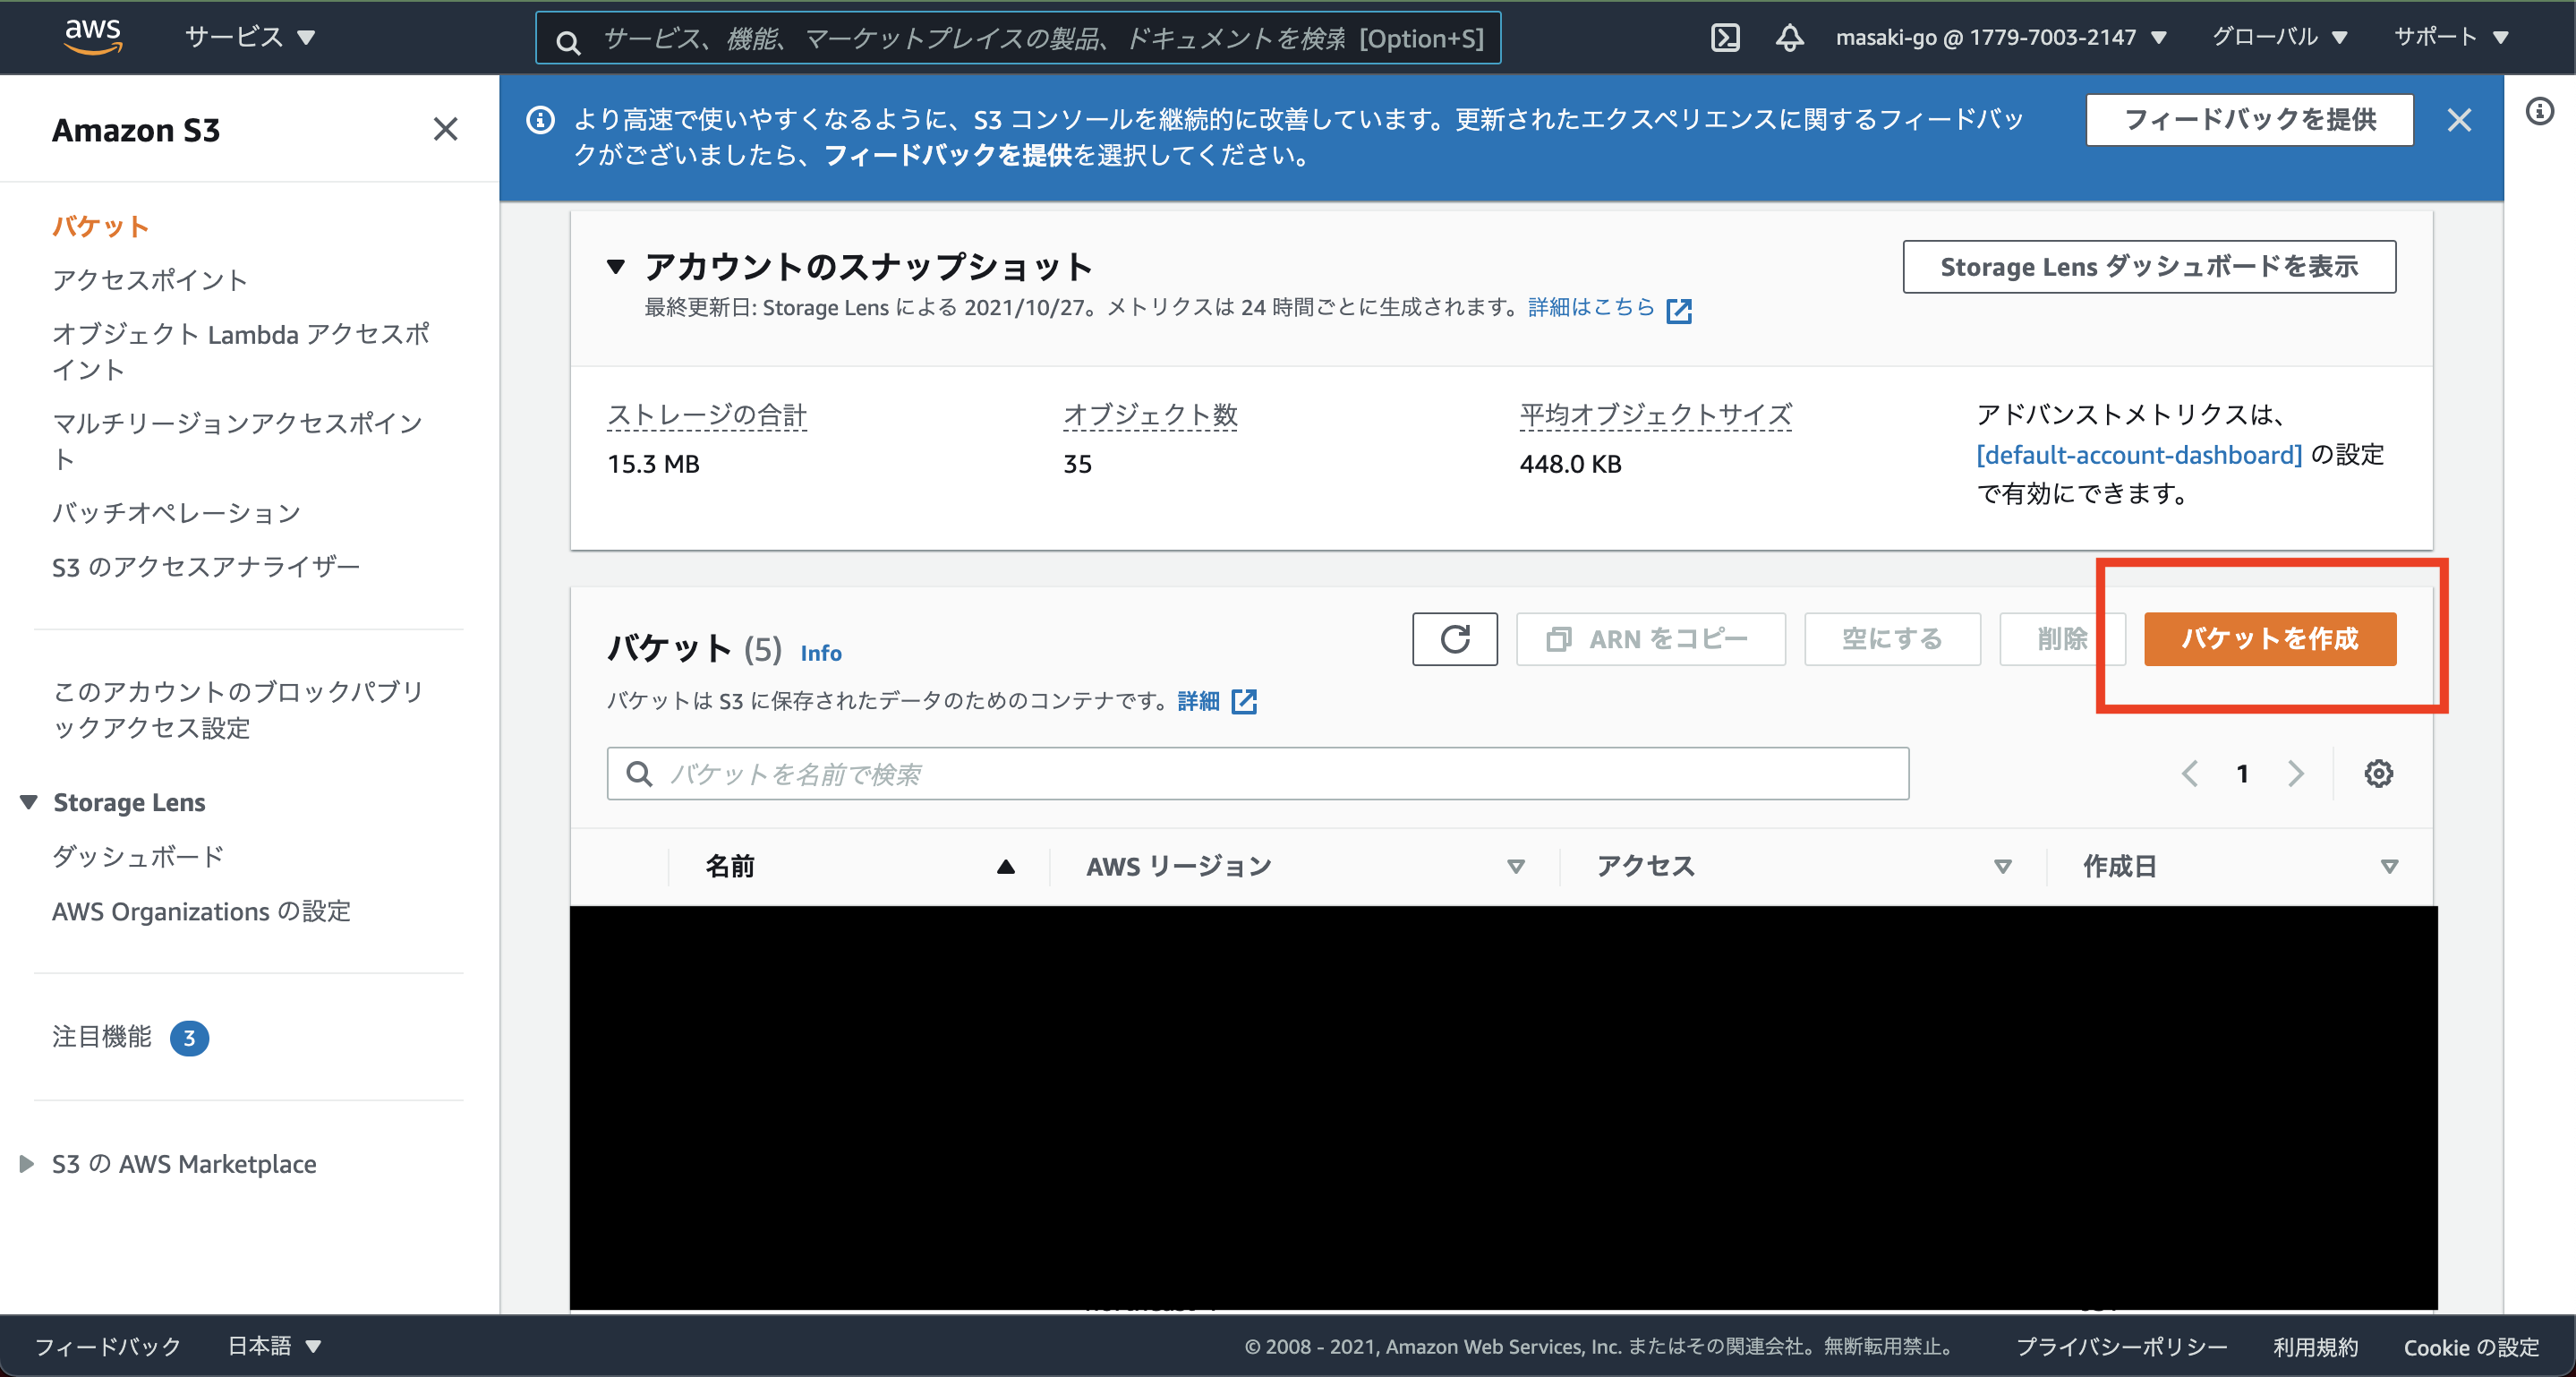Collapse the Storage Lens section
The image size is (2576, 1377).
[28, 801]
